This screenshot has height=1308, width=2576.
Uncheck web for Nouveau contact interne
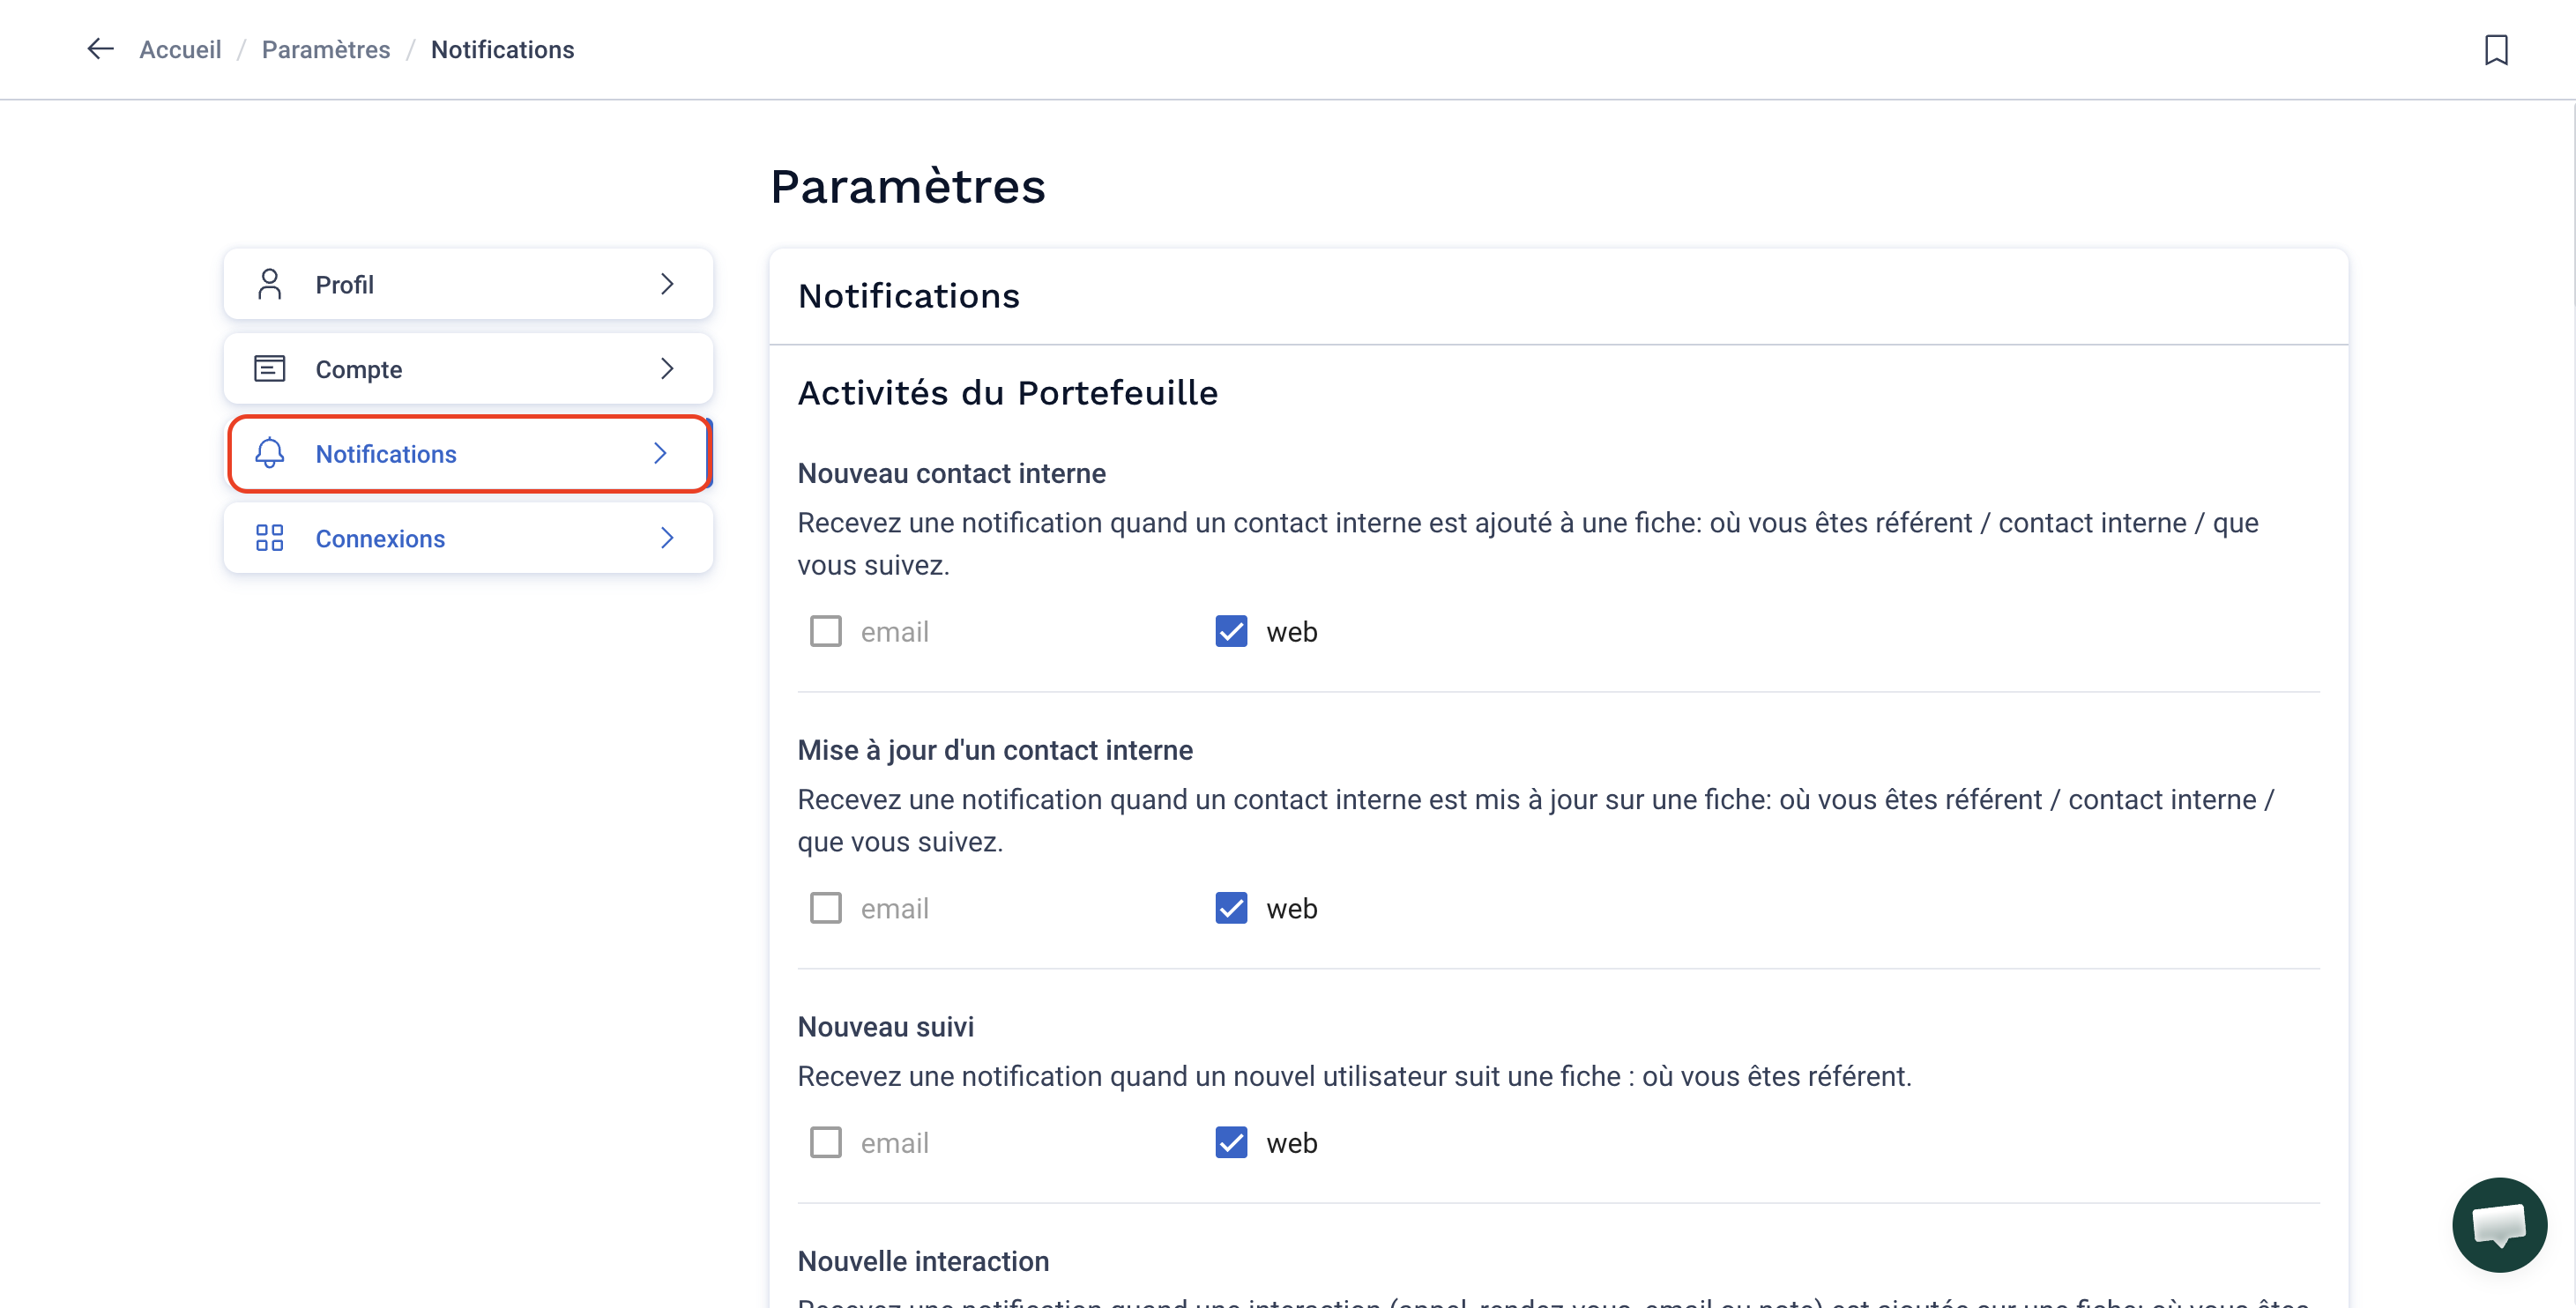pos(1231,631)
